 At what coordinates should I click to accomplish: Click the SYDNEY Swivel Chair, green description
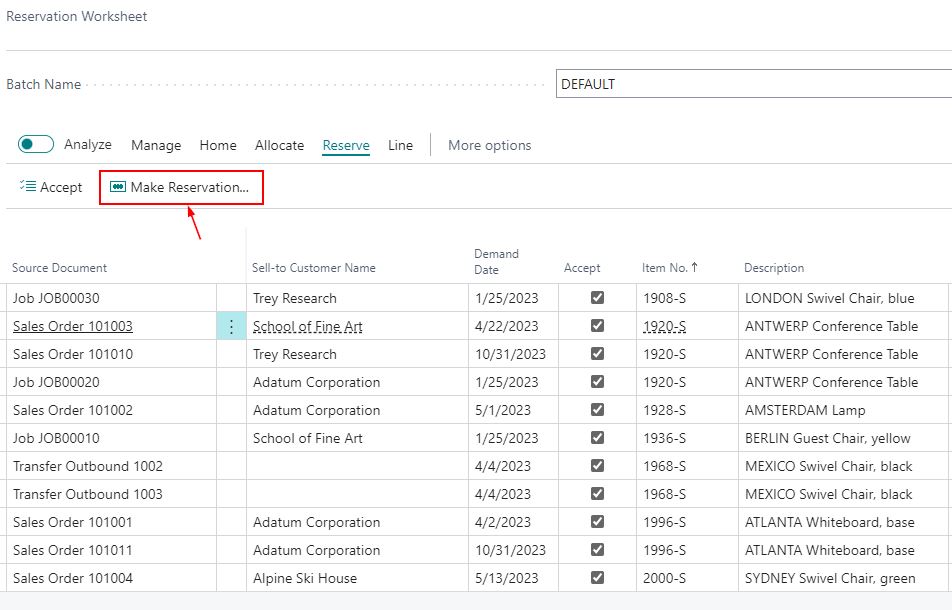[x=830, y=578]
